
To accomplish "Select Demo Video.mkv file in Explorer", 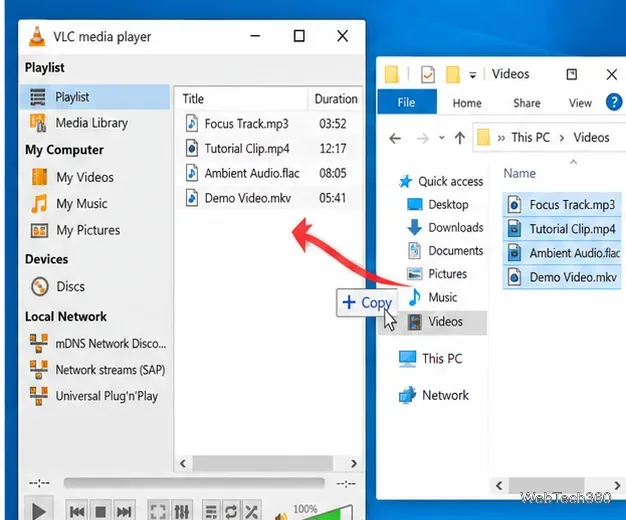I will tap(562, 277).
